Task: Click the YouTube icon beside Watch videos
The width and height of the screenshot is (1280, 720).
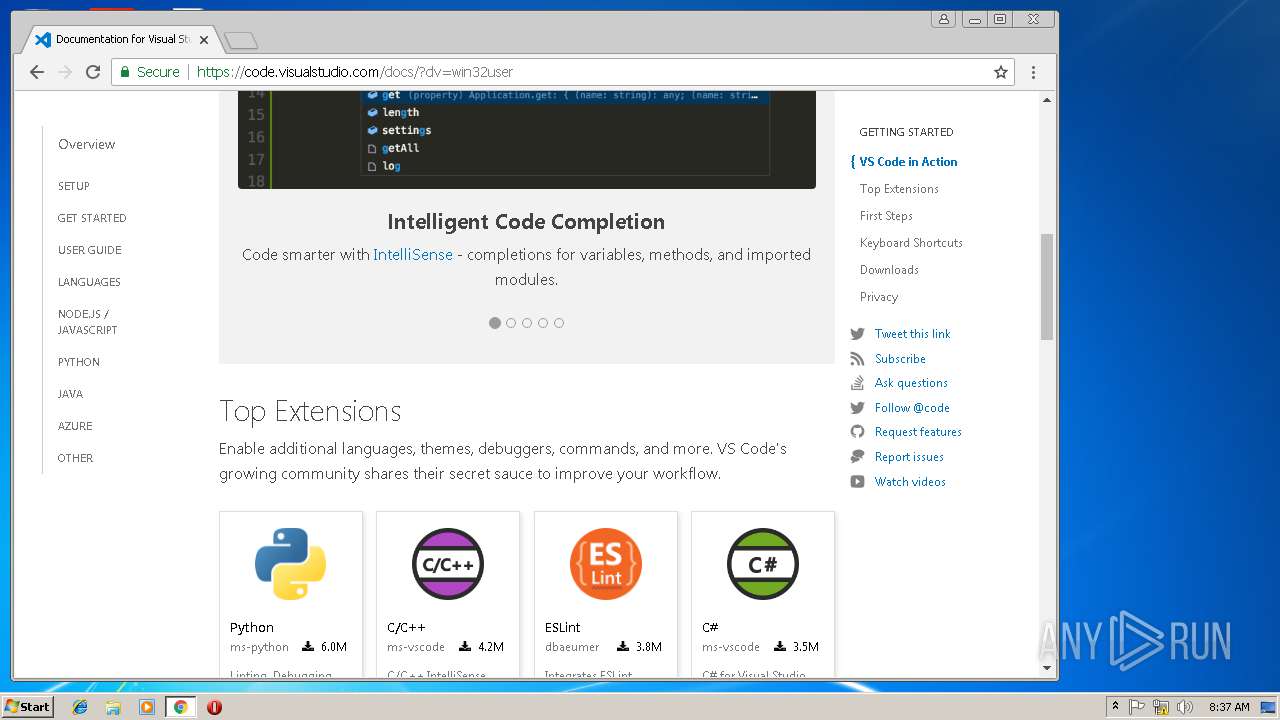Action: [857, 482]
